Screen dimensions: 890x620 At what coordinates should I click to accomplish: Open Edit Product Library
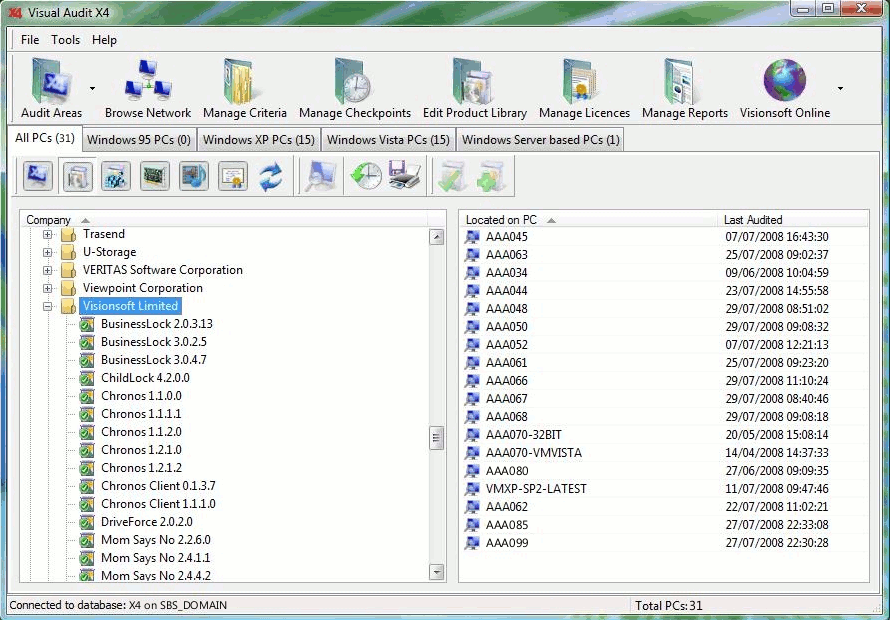[x=475, y=89]
